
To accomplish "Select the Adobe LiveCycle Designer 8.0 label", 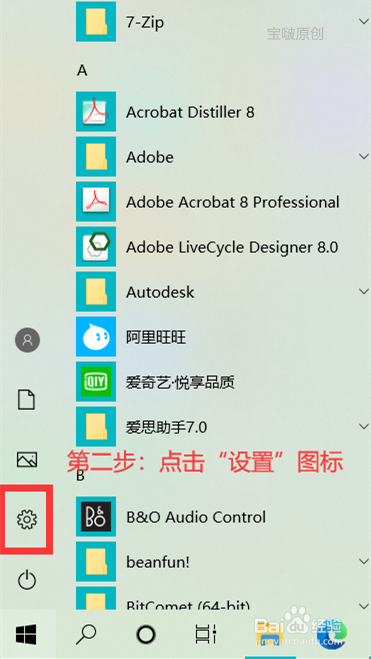I will coord(232,247).
